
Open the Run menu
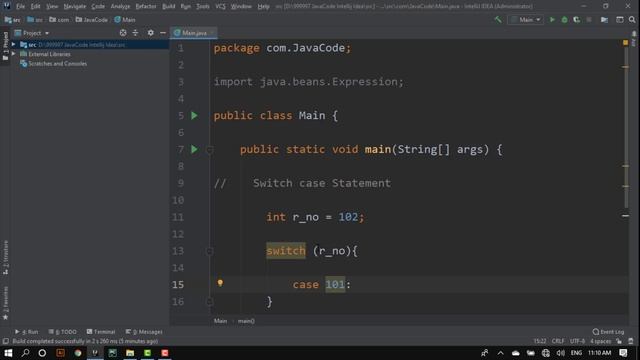point(185,7)
